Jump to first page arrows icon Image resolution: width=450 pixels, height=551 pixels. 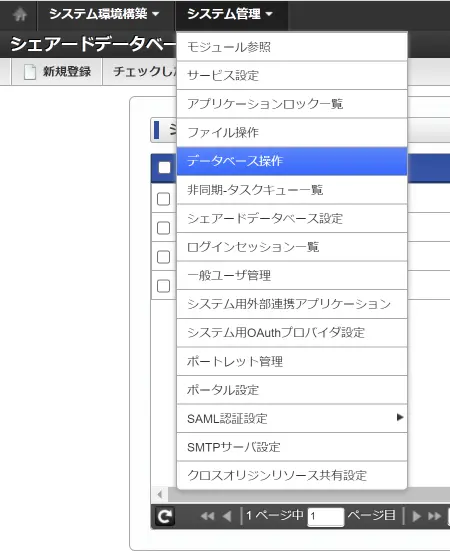207,516
